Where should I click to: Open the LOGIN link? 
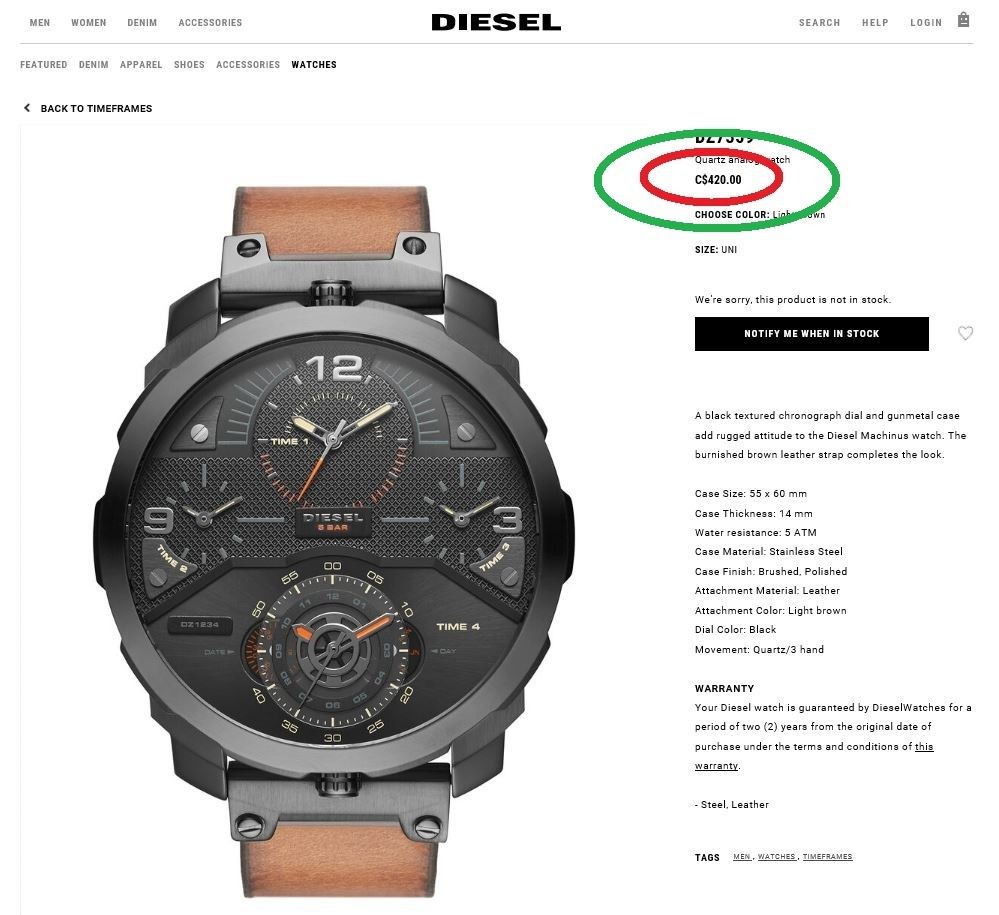coord(926,22)
